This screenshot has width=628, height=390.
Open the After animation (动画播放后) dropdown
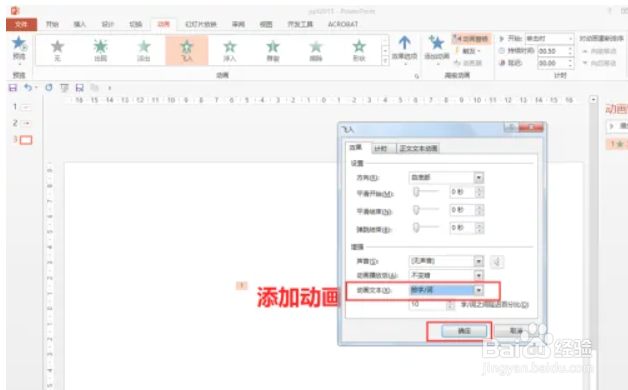click(x=479, y=275)
